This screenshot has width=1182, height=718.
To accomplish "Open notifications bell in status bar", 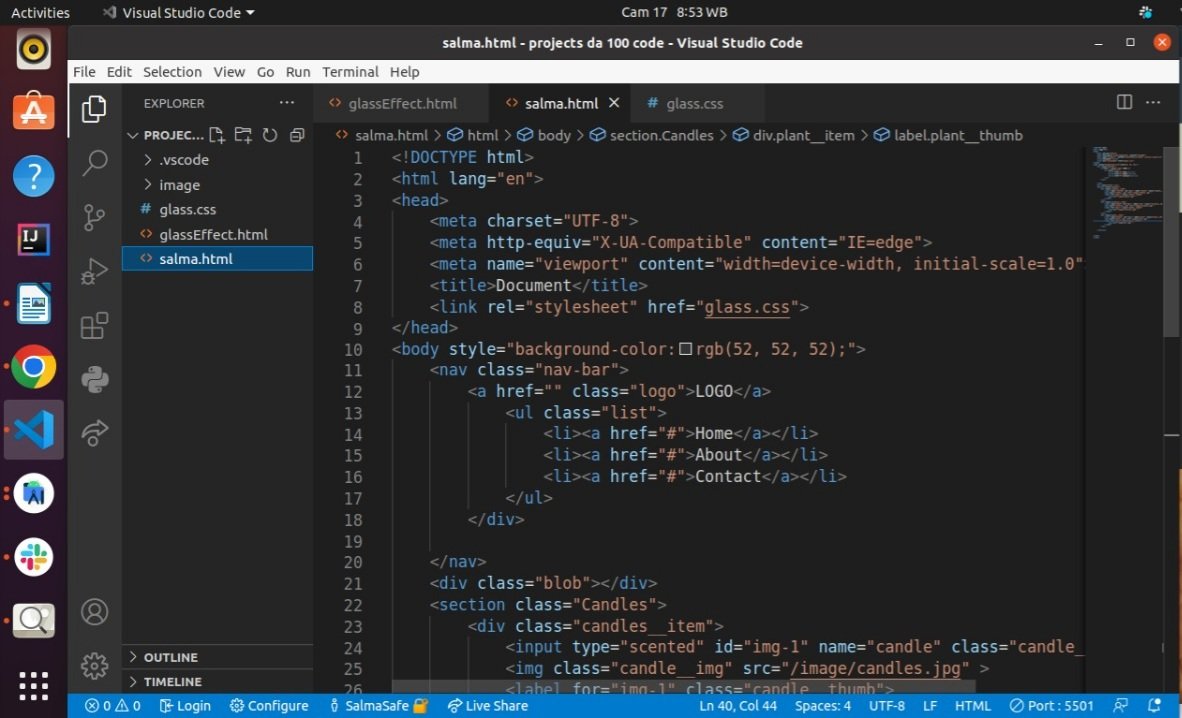I will (1153, 706).
